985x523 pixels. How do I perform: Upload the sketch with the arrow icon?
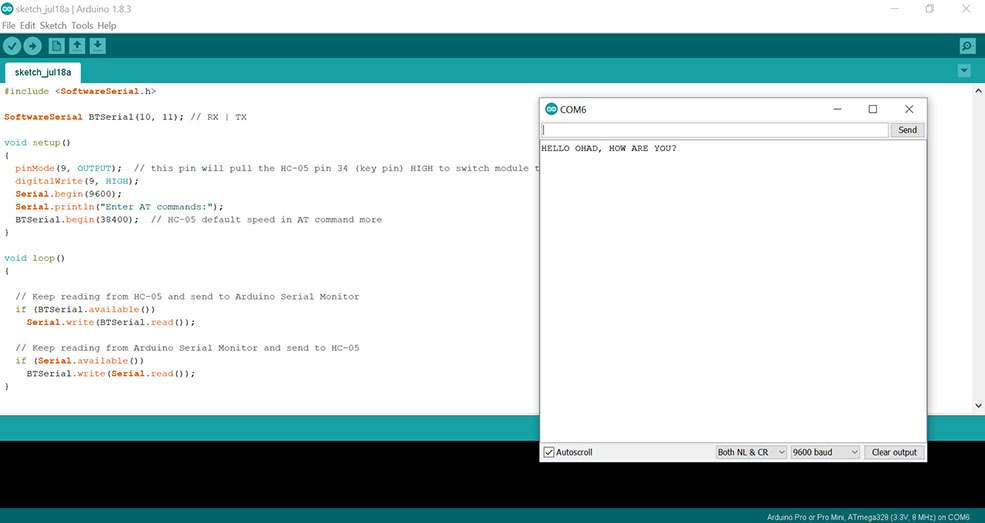tap(33, 46)
